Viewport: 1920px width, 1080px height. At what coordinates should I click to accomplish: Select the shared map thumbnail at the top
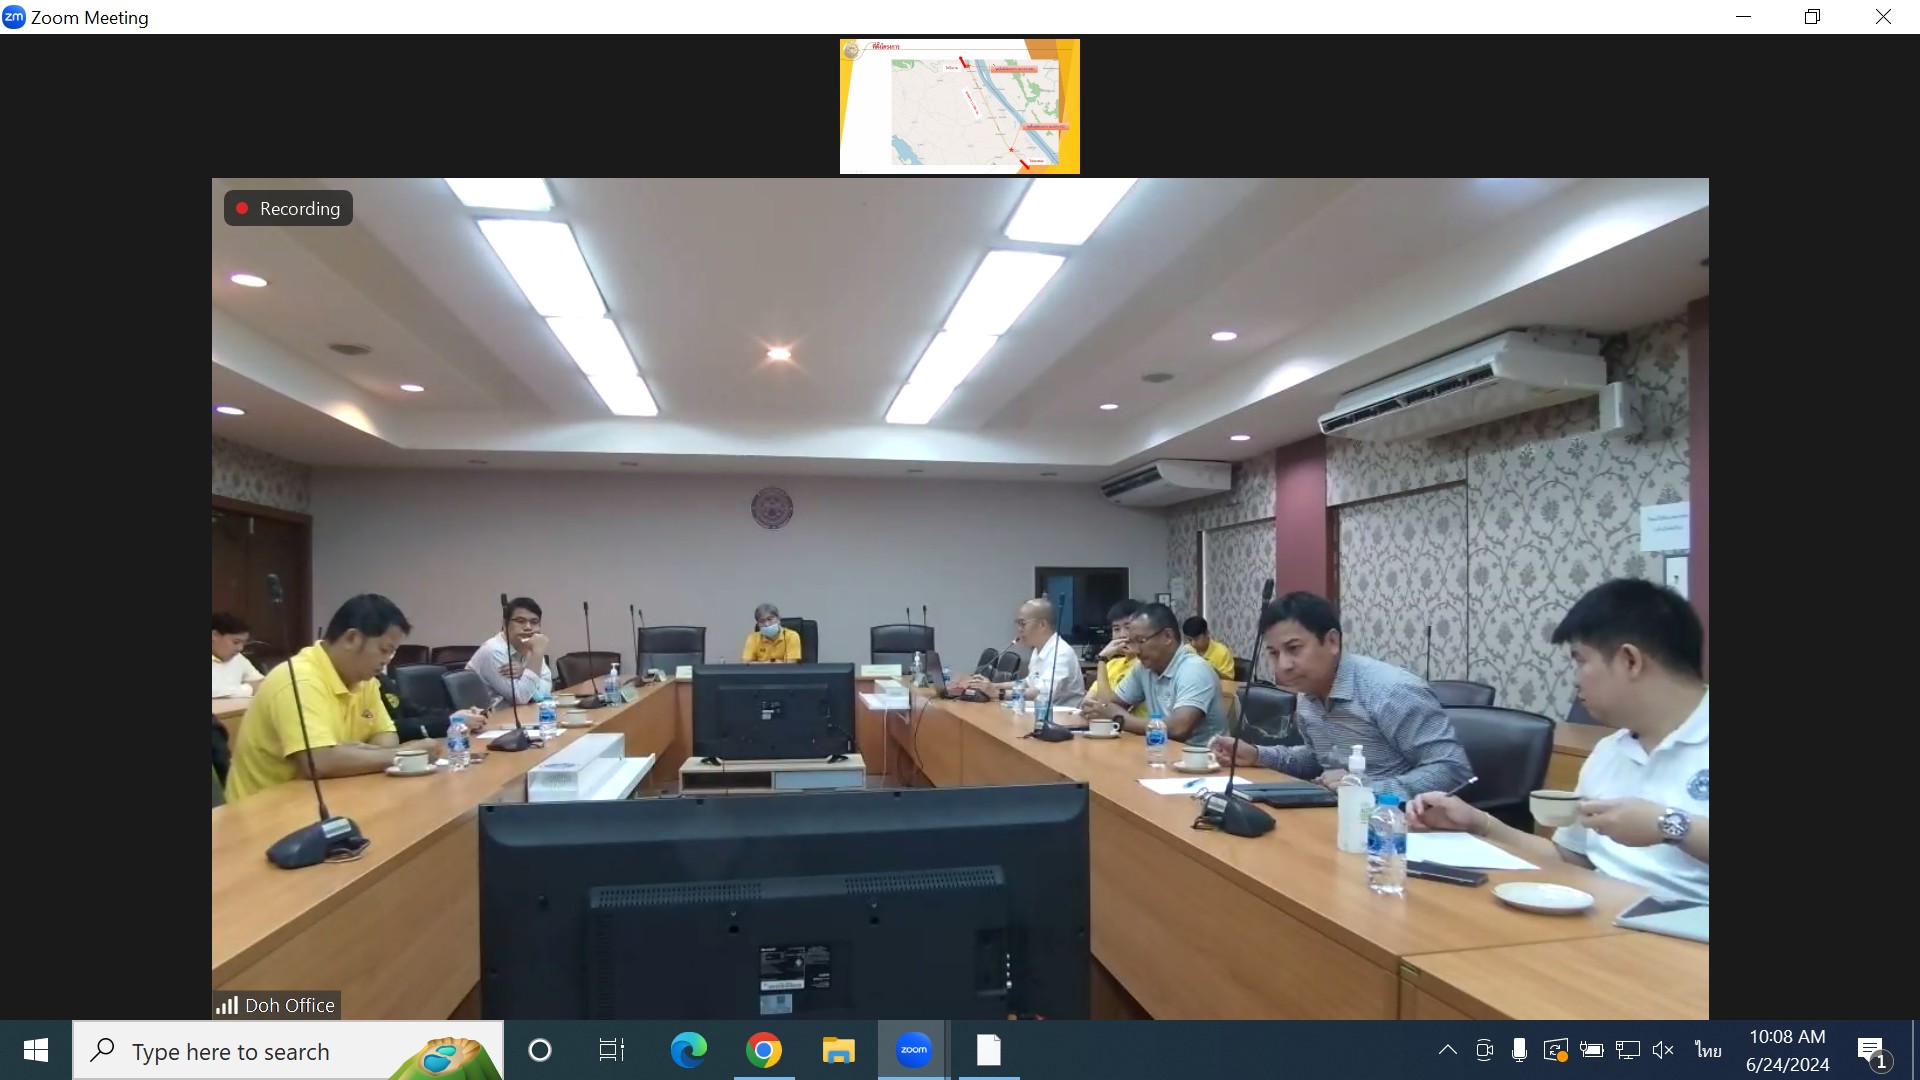959,106
